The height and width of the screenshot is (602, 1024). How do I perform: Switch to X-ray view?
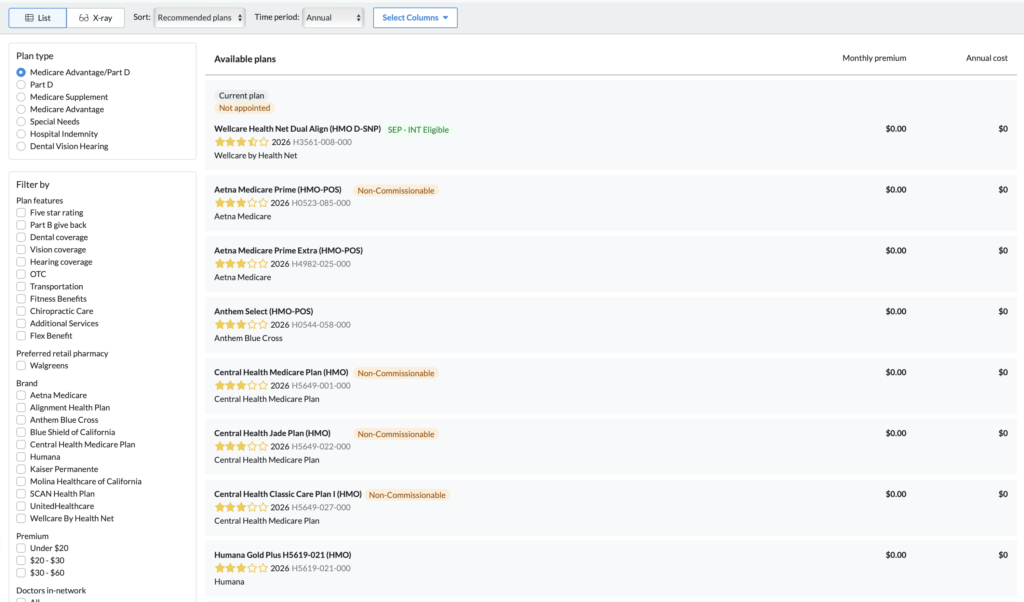coord(96,18)
